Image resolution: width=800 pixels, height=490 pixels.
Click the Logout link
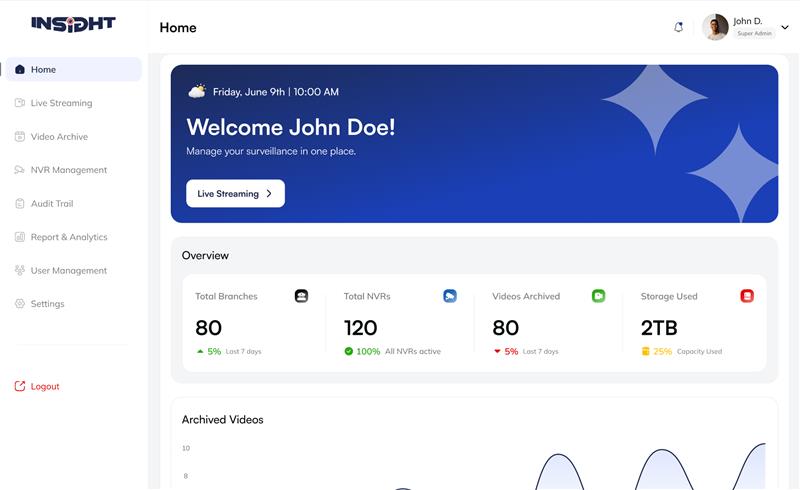(45, 387)
